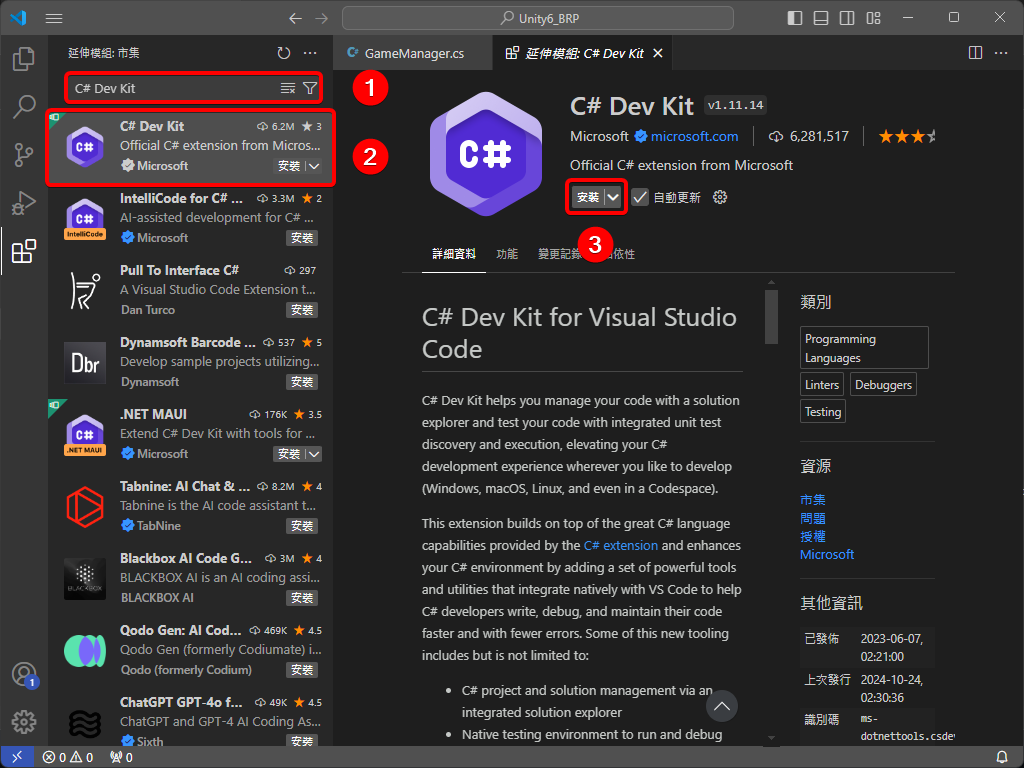Expand install dropdown for .NET MAUI extension

tap(314, 454)
